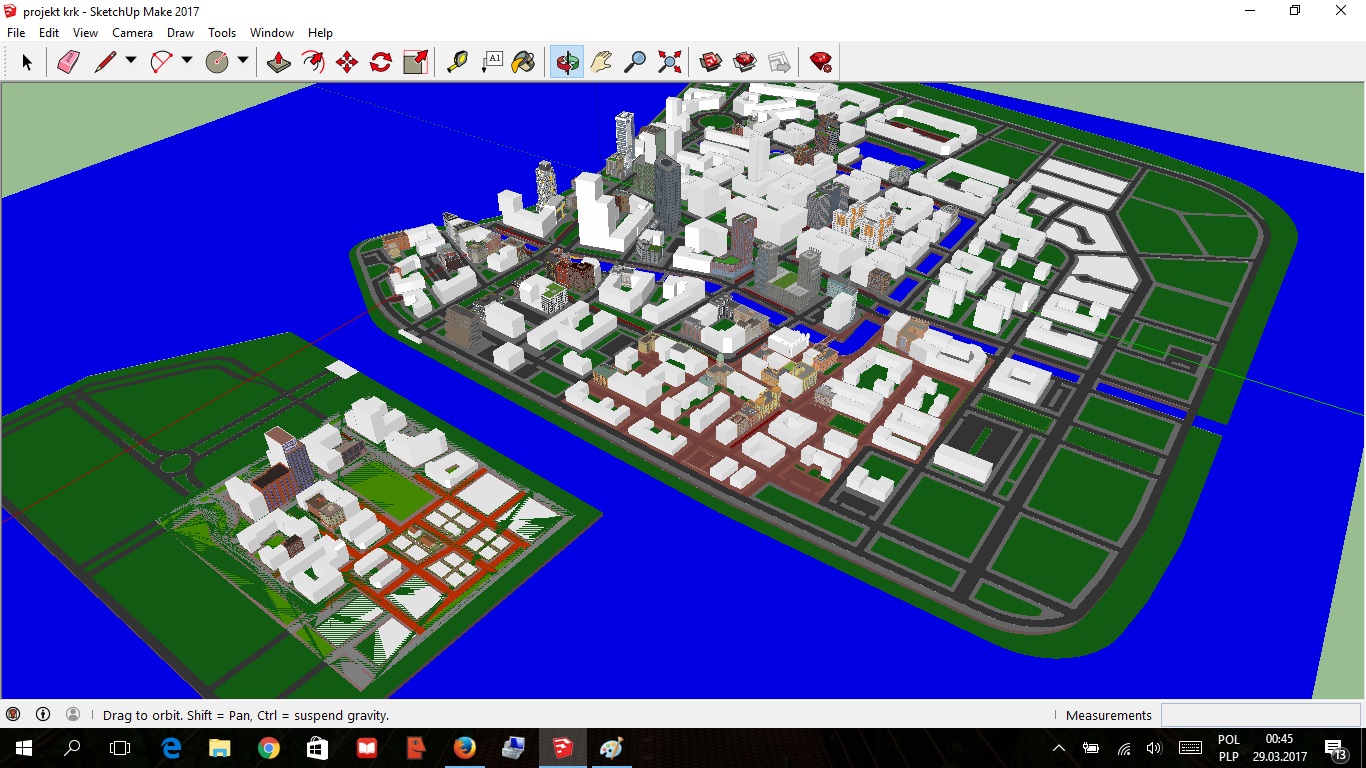The image size is (1366, 768).
Task: Activate the Push/Pull tool
Action: [279, 63]
